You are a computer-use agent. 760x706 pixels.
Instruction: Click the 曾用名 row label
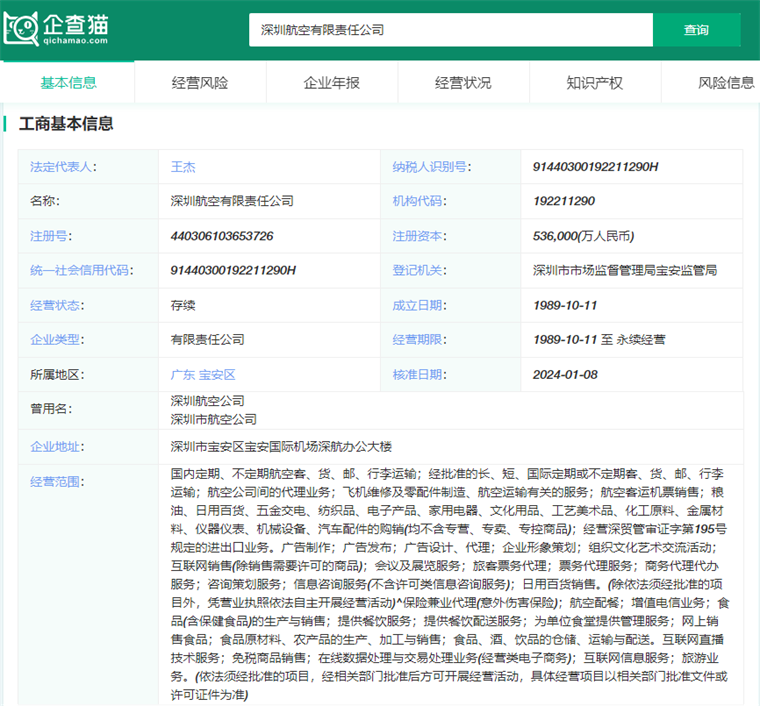click(x=51, y=409)
